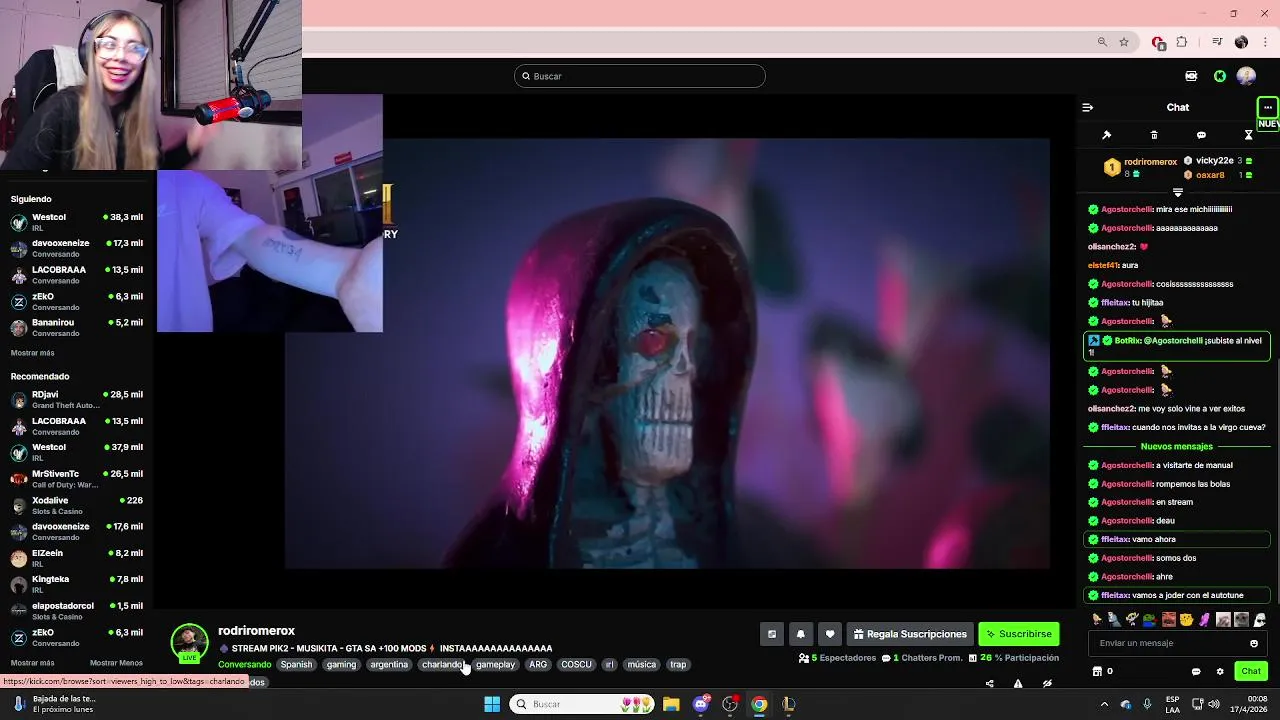Viewport: 1280px width, 720px height.
Task: Click Chrome icon in taskbar
Action: [x=759, y=704]
